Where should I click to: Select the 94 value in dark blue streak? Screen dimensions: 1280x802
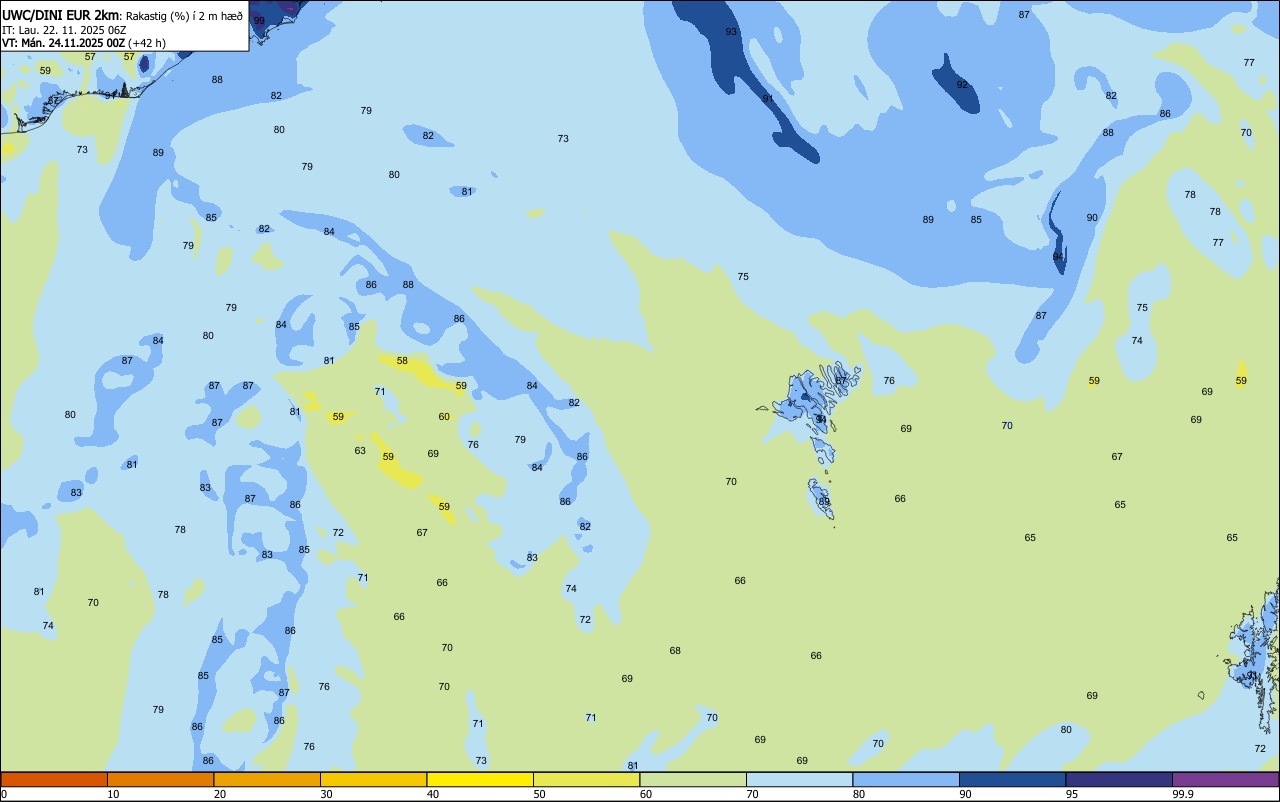pos(1058,257)
